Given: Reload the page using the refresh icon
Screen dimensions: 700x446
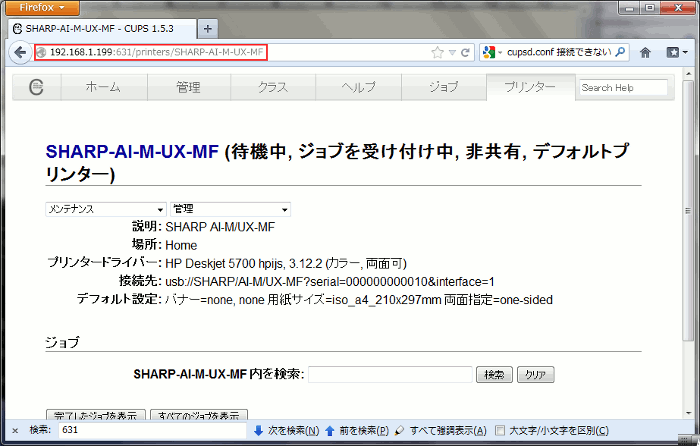Looking at the screenshot, I should point(465,52).
